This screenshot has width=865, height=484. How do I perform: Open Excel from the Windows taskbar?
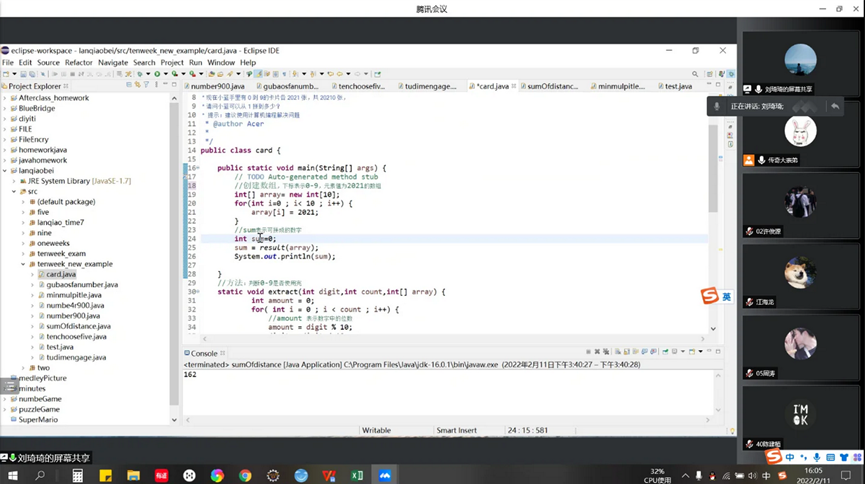(x=357, y=476)
